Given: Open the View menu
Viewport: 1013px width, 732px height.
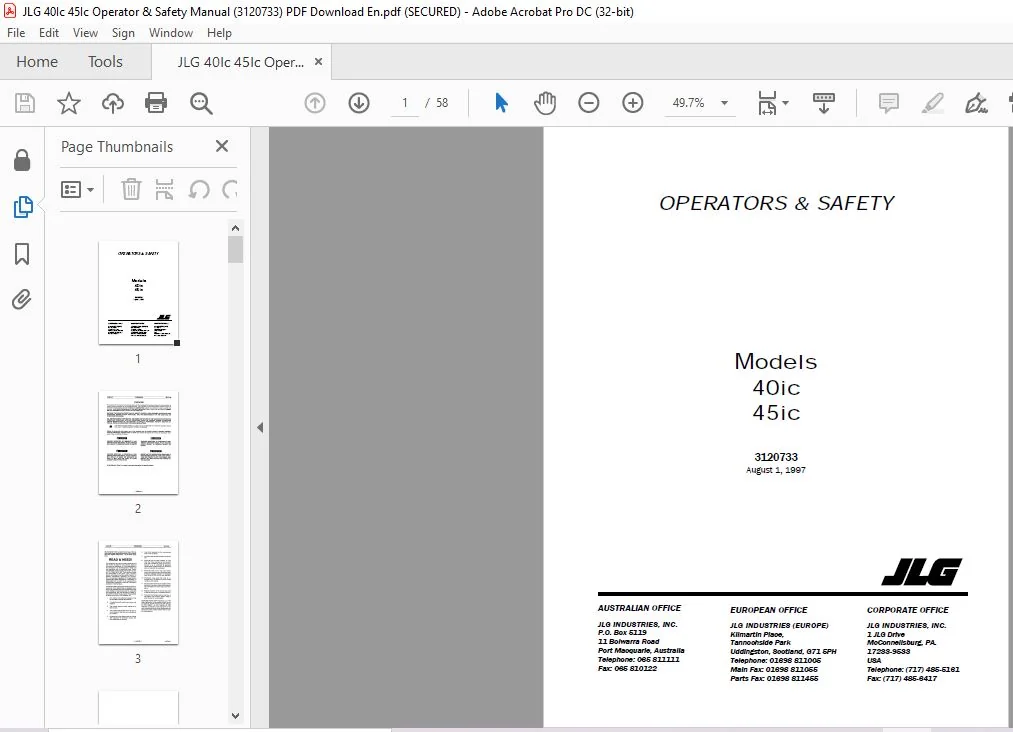Looking at the screenshot, I should click(x=85, y=33).
